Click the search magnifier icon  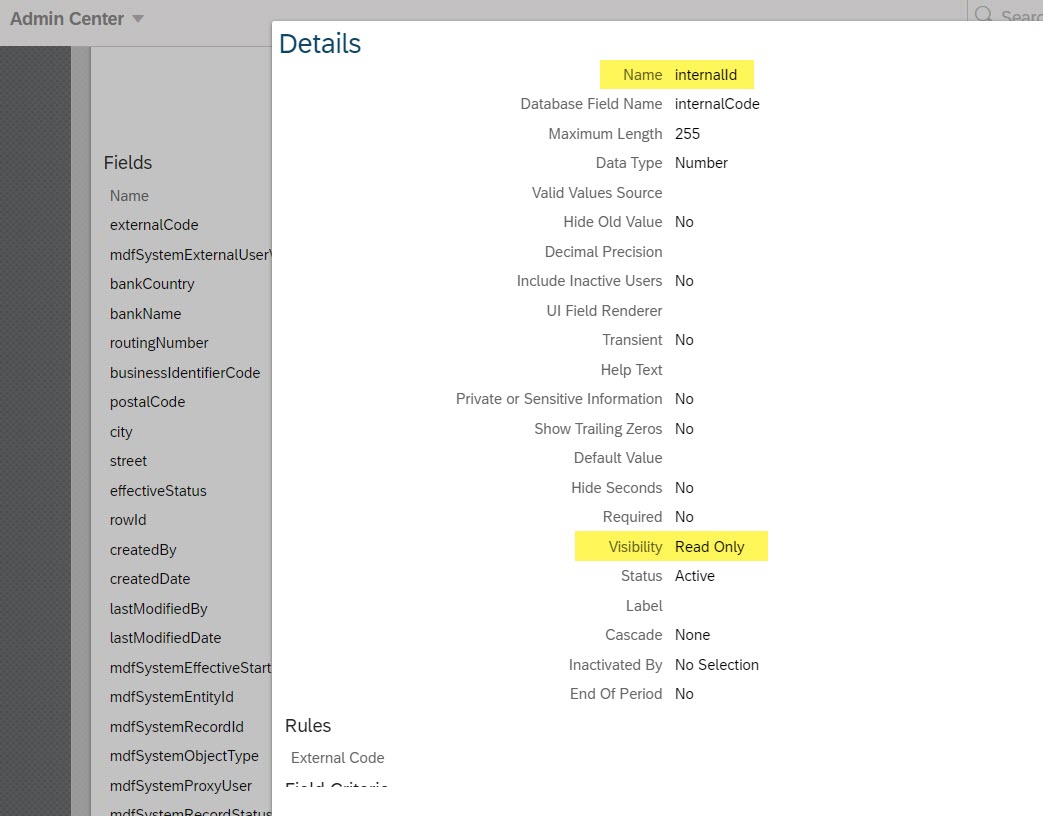983,13
